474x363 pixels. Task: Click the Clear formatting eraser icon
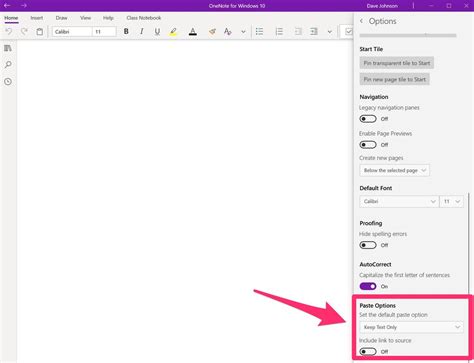(212, 32)
